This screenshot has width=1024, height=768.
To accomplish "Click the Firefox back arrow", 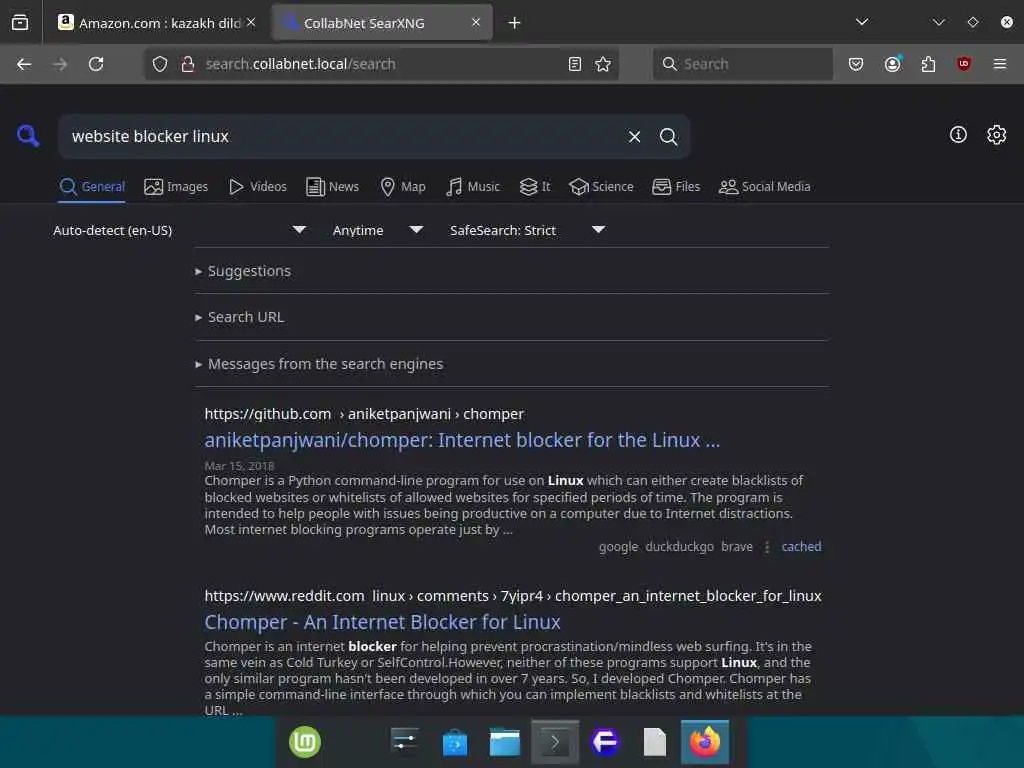I will (24, 64).
